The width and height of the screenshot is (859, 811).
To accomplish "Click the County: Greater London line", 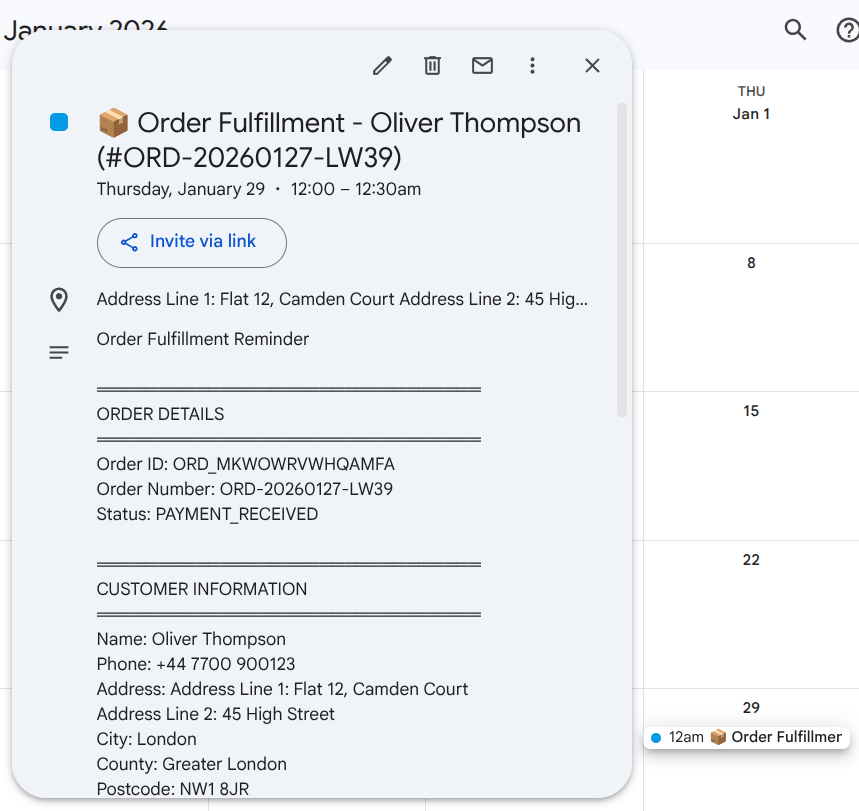I will 192,764.
